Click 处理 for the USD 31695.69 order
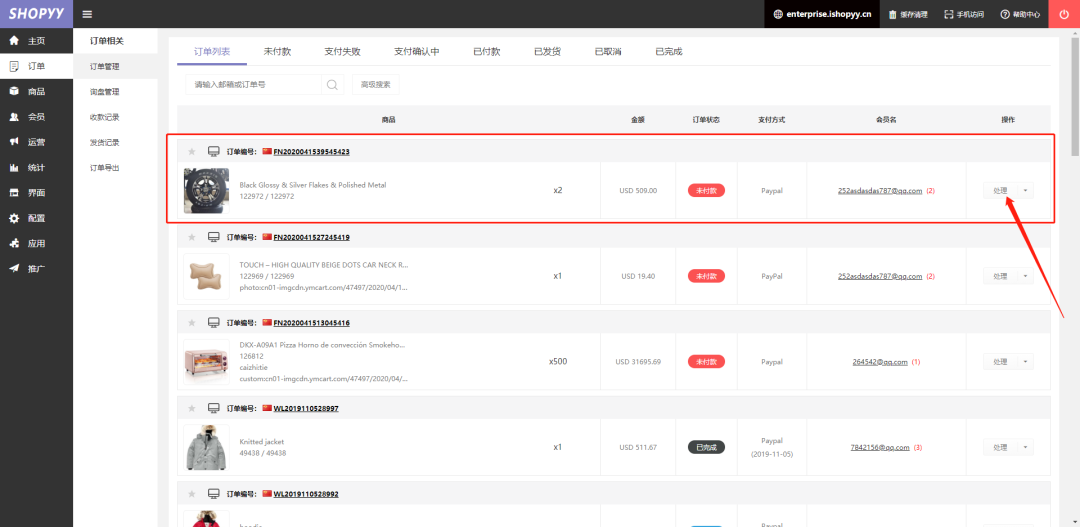The width and height of the screenshot is (1080, 527). point(1000,362)
